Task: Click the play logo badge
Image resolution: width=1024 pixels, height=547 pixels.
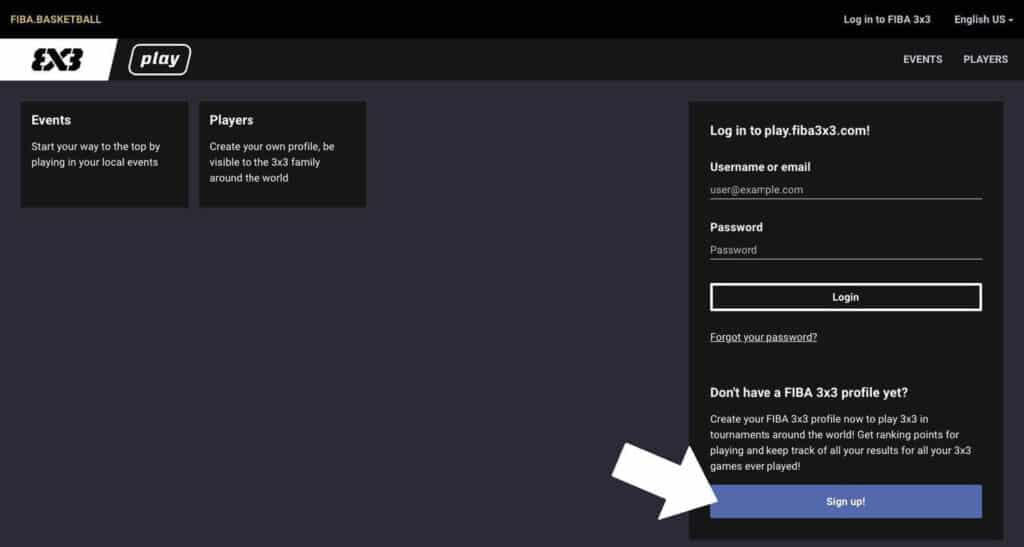Action: point(160,59)
